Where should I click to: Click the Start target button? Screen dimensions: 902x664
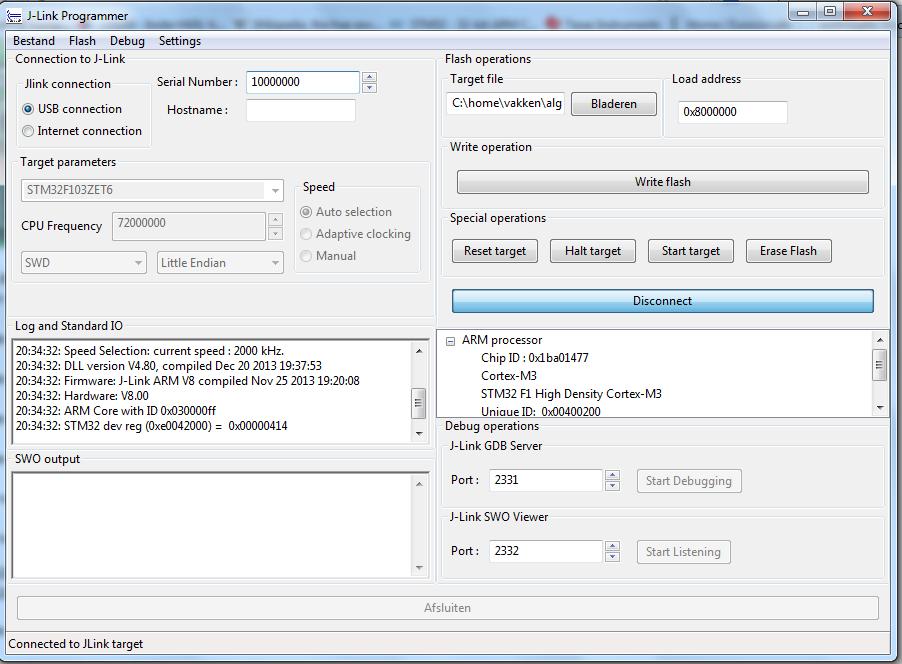click(691, 251)
